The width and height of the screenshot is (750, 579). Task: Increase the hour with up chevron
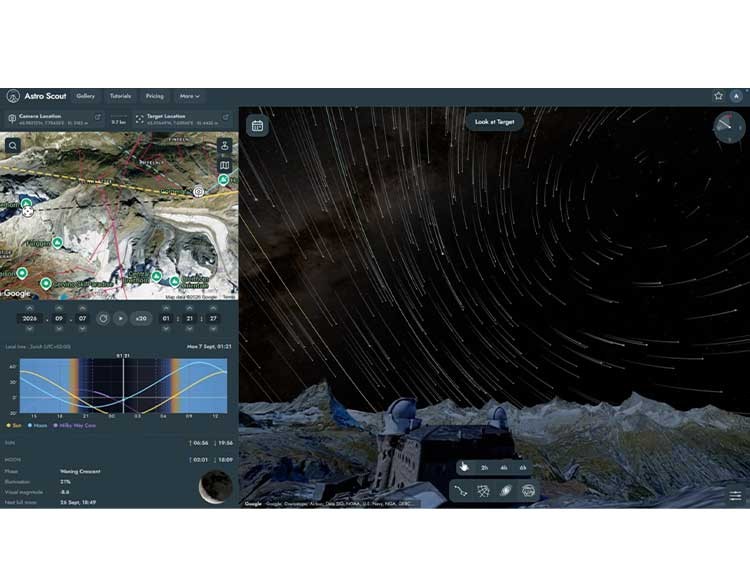coord(166,308)
